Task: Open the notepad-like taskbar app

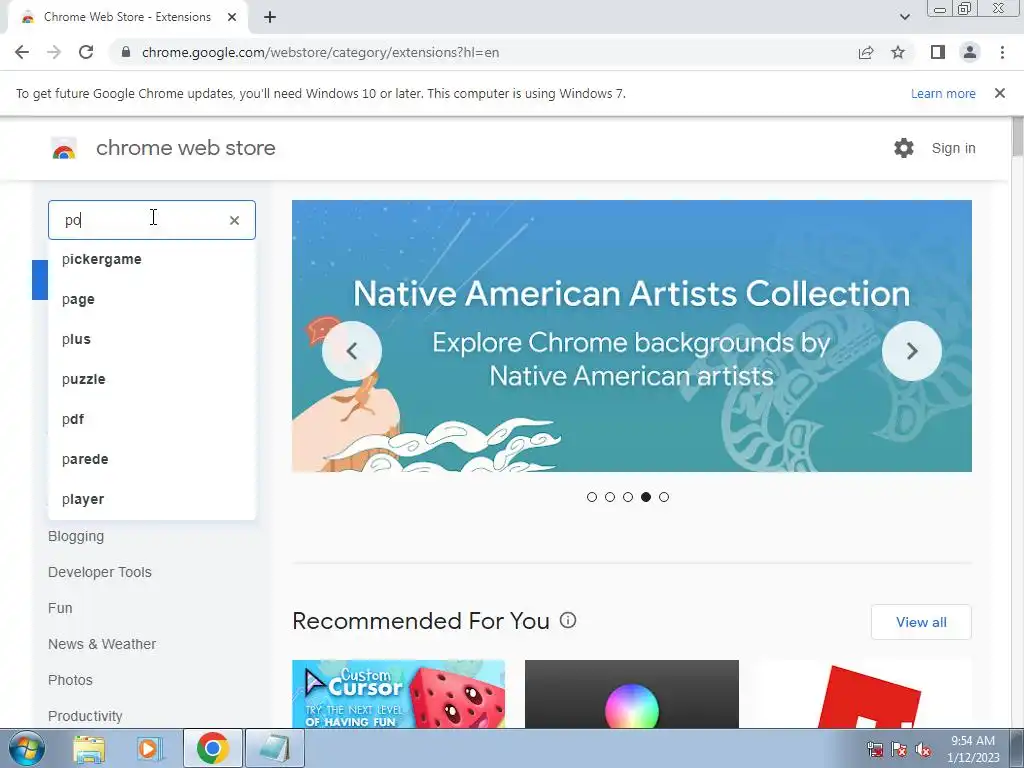Action: (275, 748)
